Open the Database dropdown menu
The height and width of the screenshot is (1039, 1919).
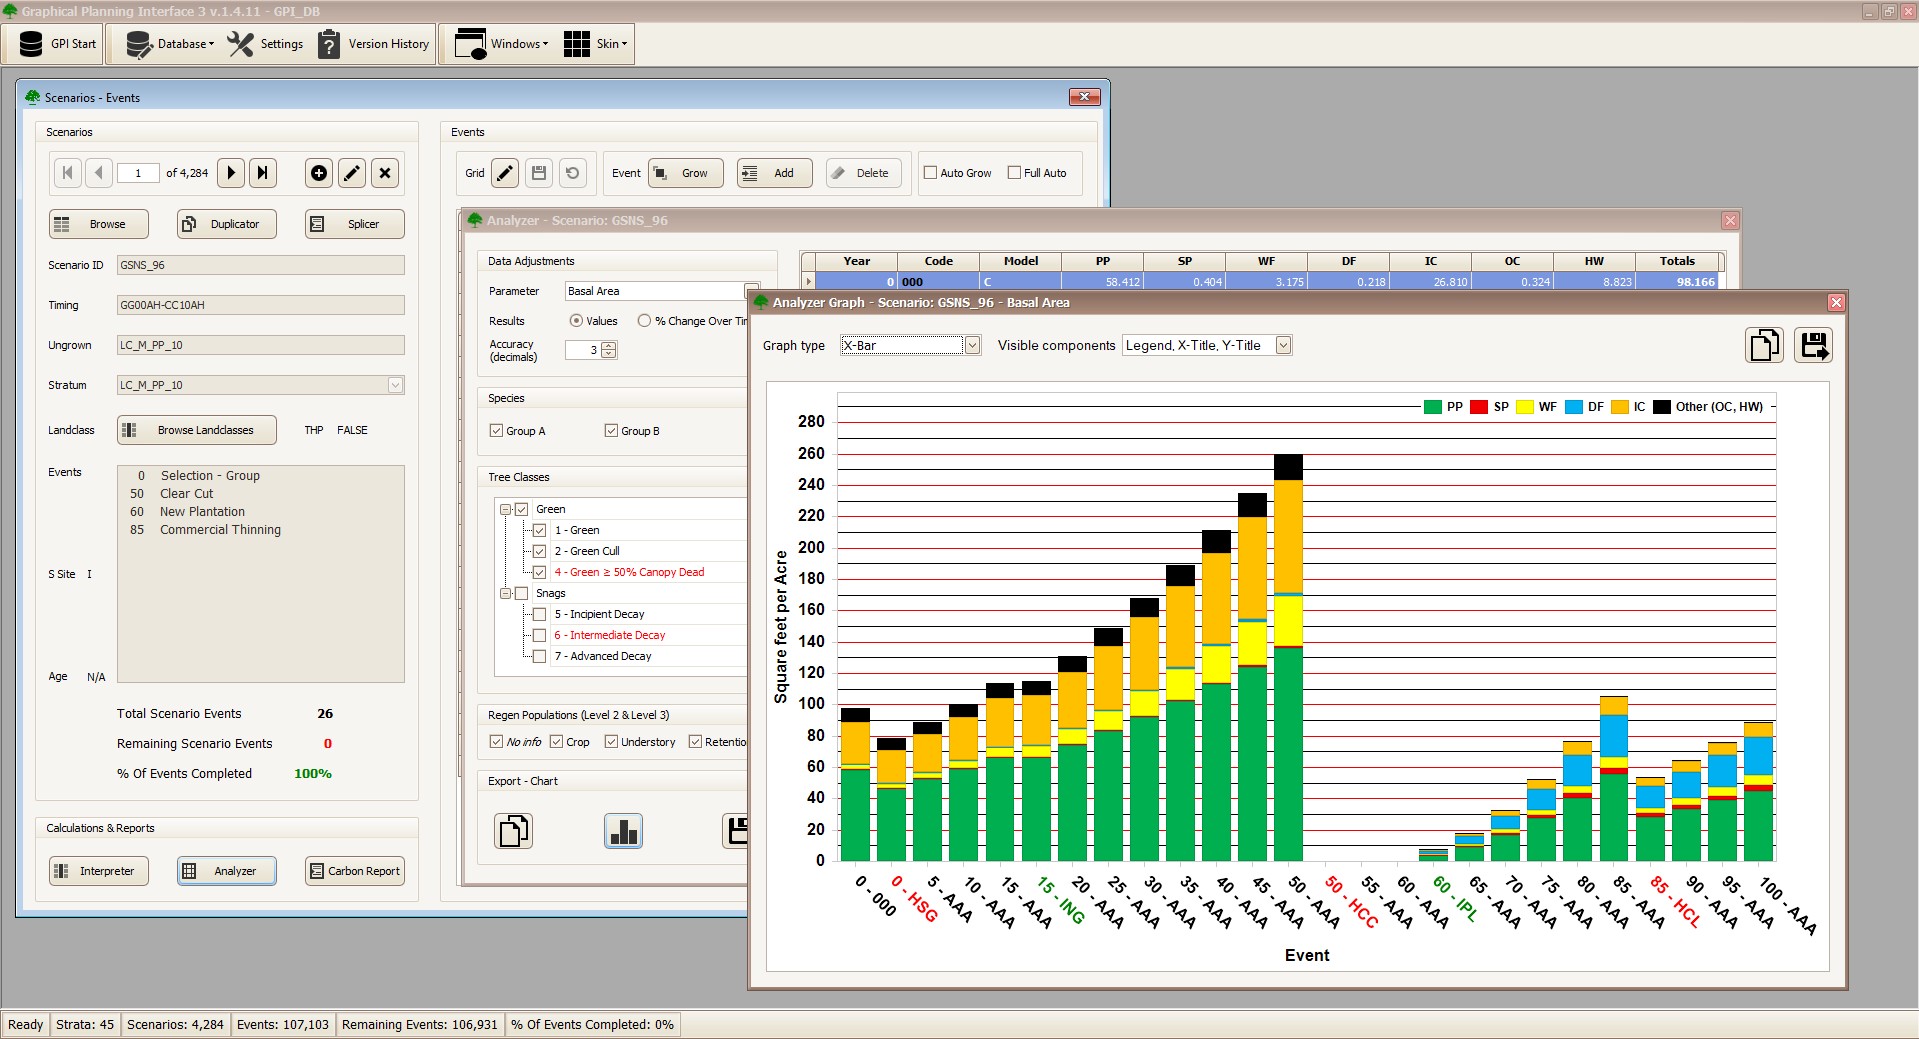[169, 44]
